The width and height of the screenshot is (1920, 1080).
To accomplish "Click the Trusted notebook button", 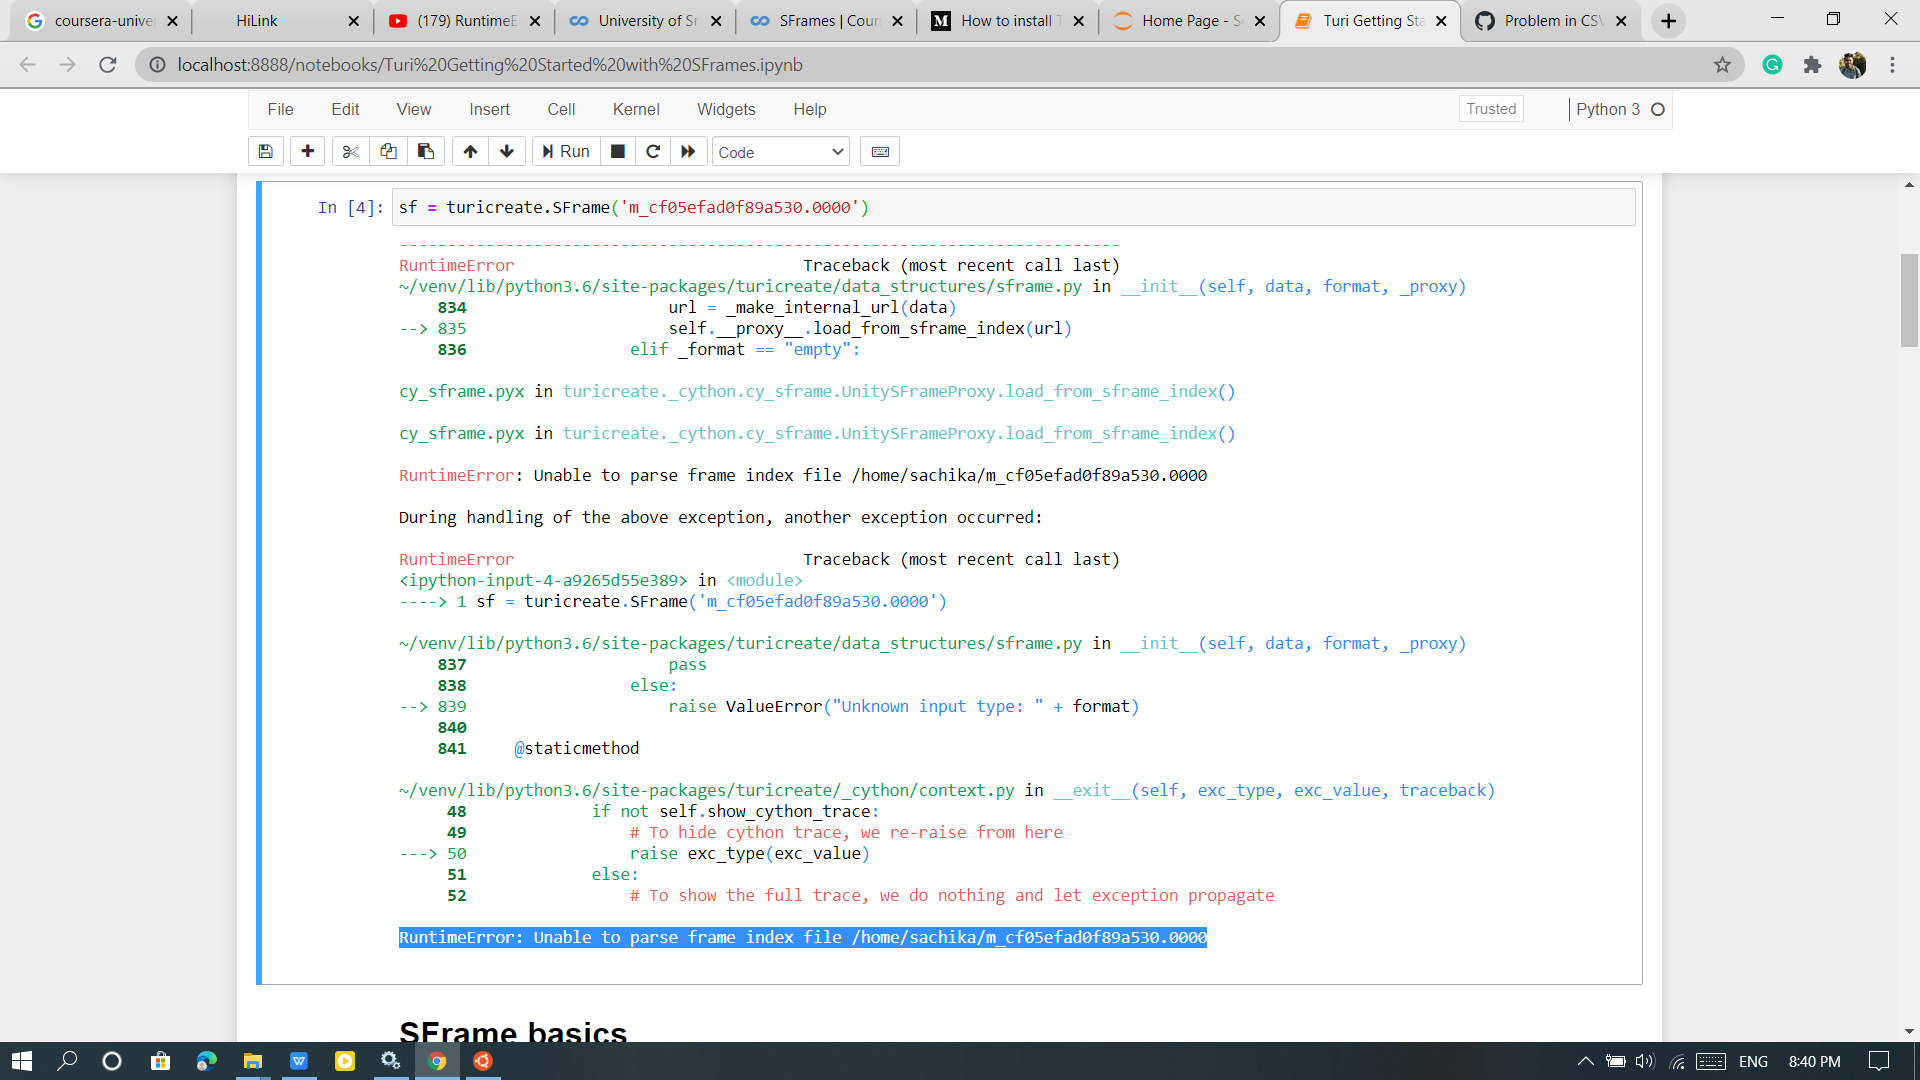I will 1490,108.
